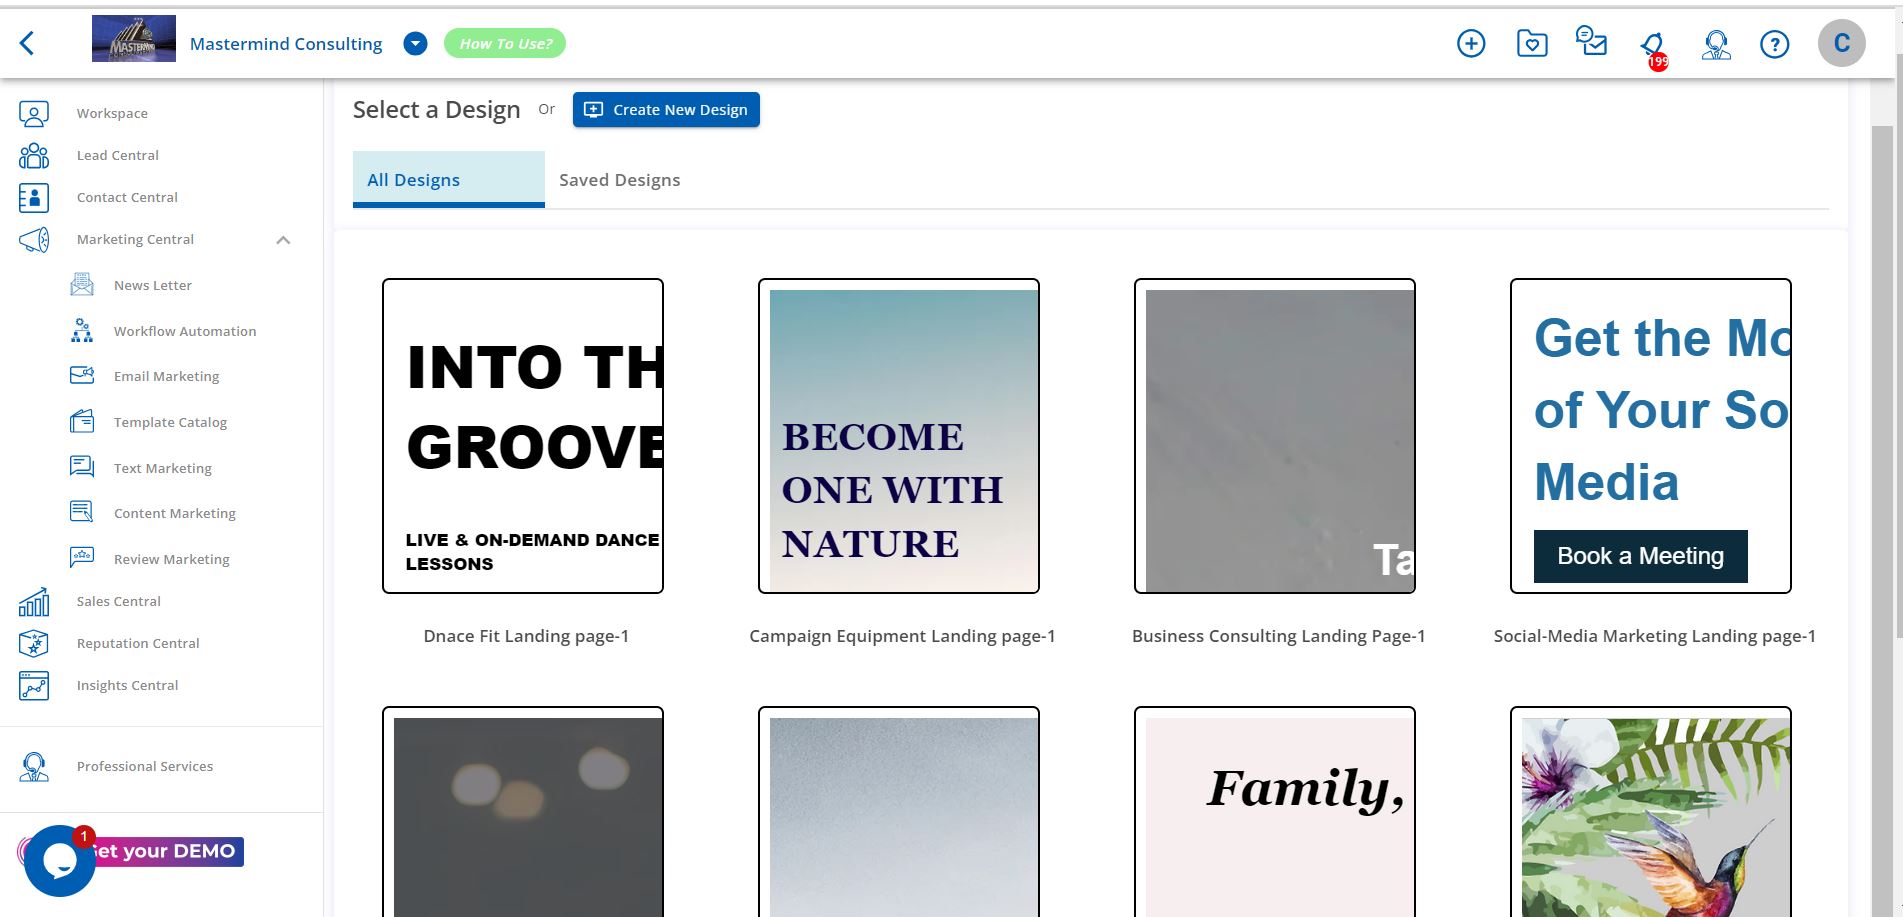Select the Social-Media Marketing Landing page-1 thumbnail
The width and height of the screenshot is (1903, 917).
[x=1651, y=436]
